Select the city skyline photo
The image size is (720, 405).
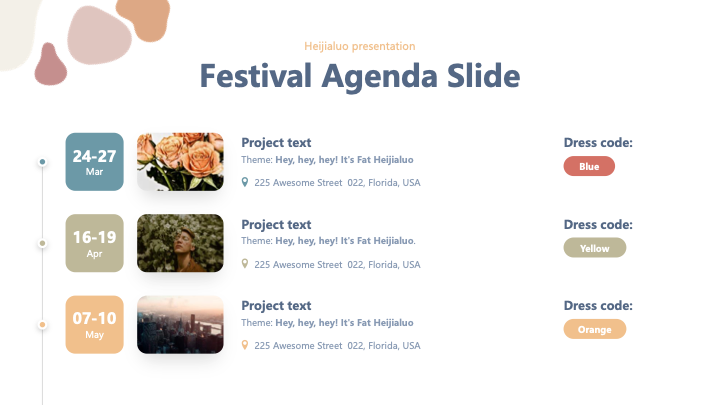[x=180, y=324]
